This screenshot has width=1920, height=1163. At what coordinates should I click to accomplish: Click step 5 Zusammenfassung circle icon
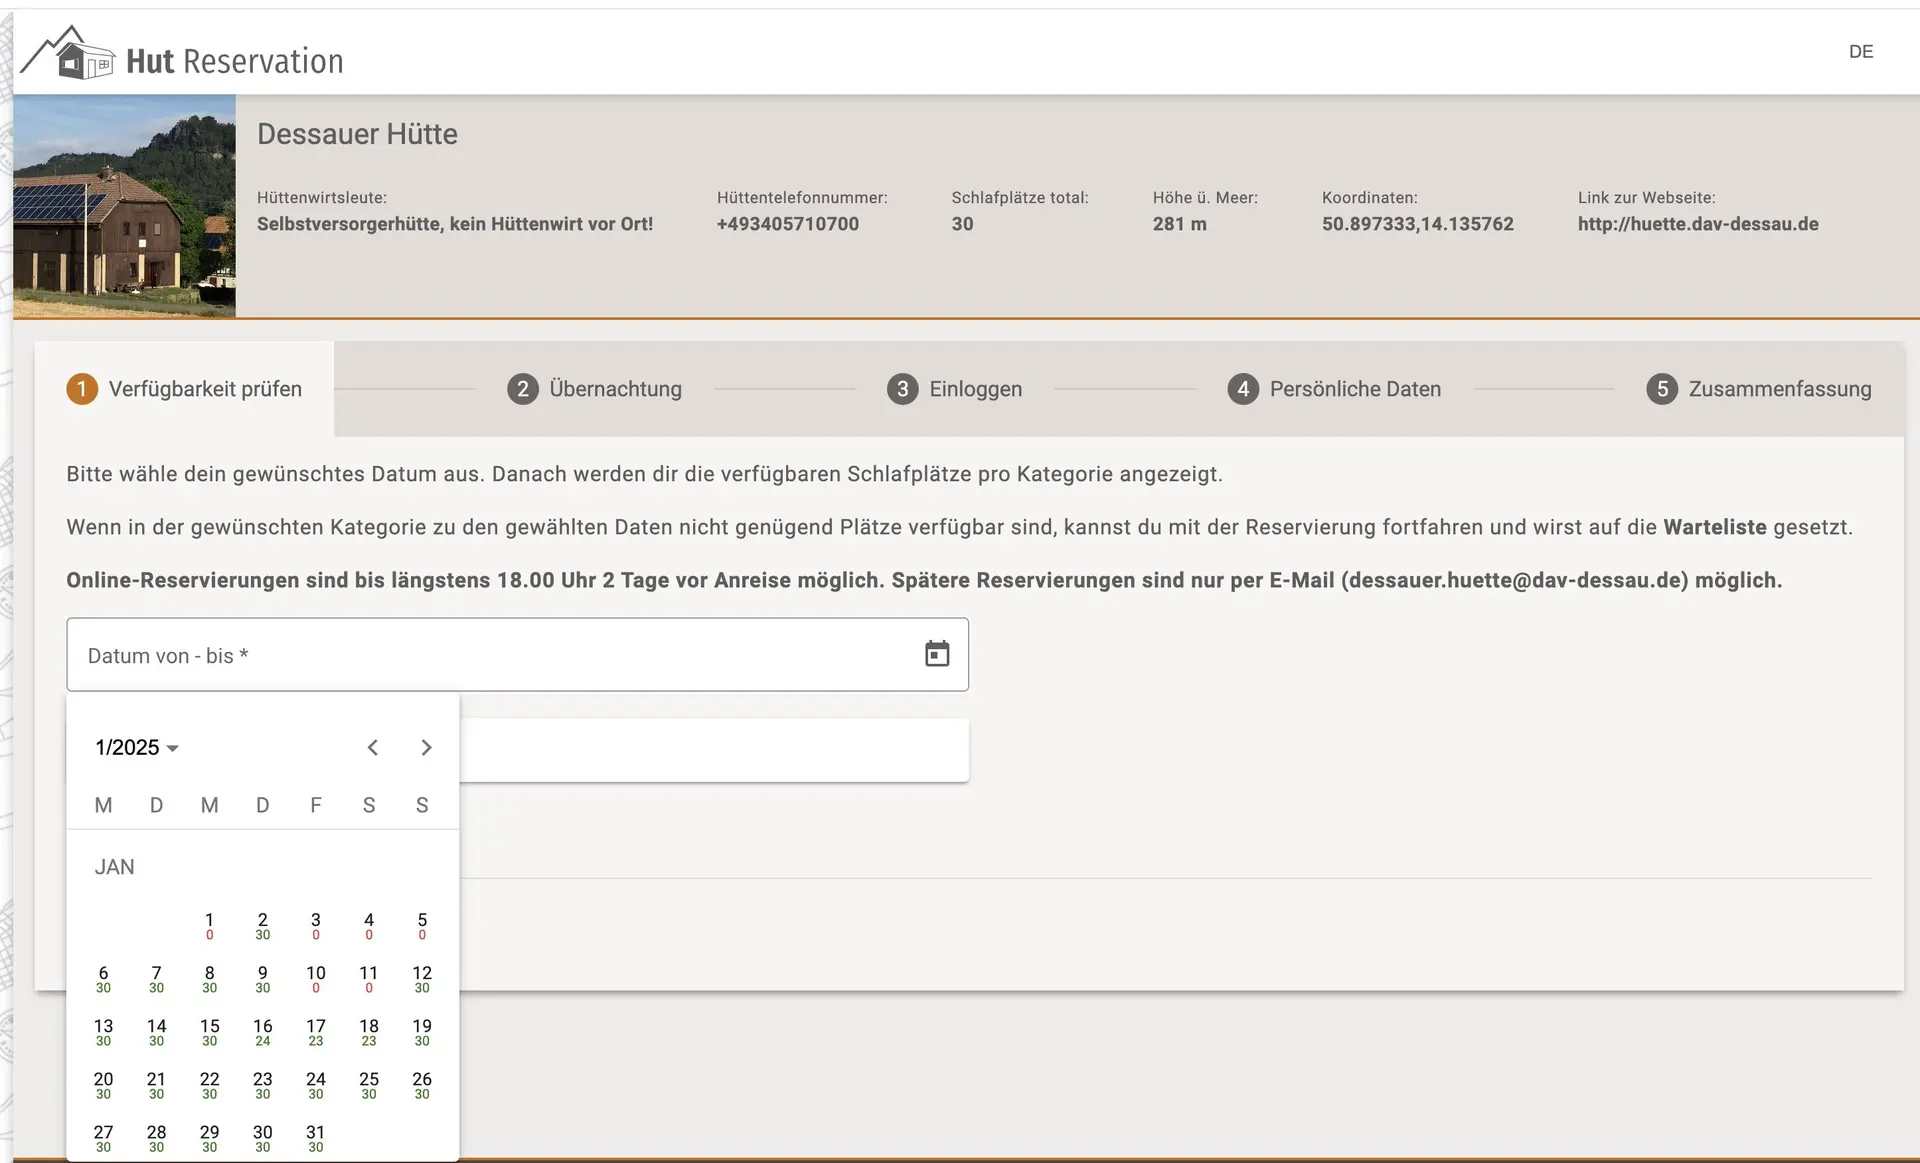pos(1661,389)
